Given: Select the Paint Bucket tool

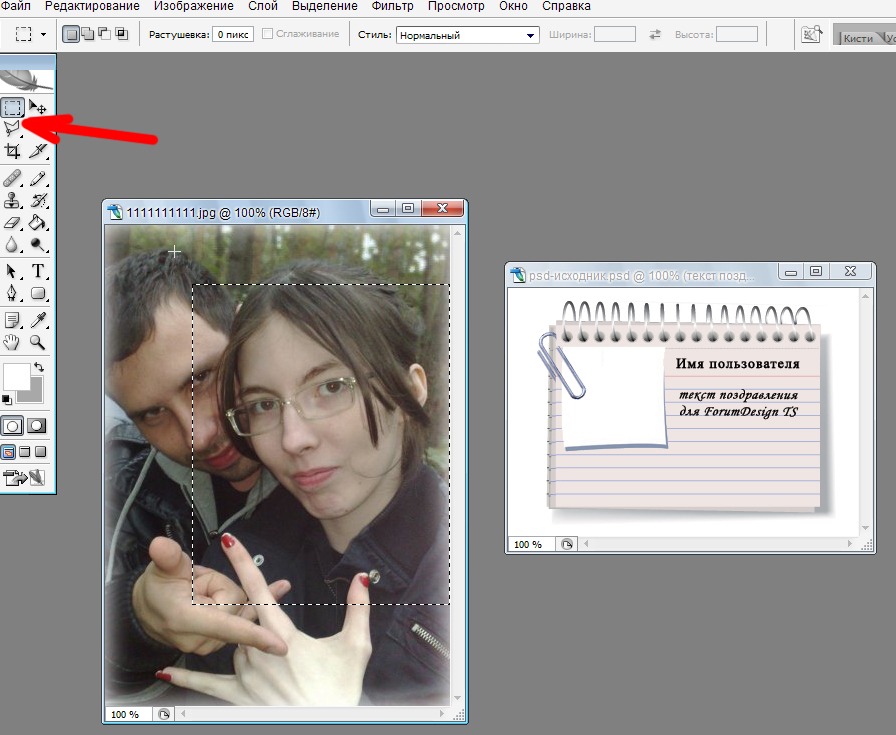Looking at the screenshot, I should click(x=38, y=223).
